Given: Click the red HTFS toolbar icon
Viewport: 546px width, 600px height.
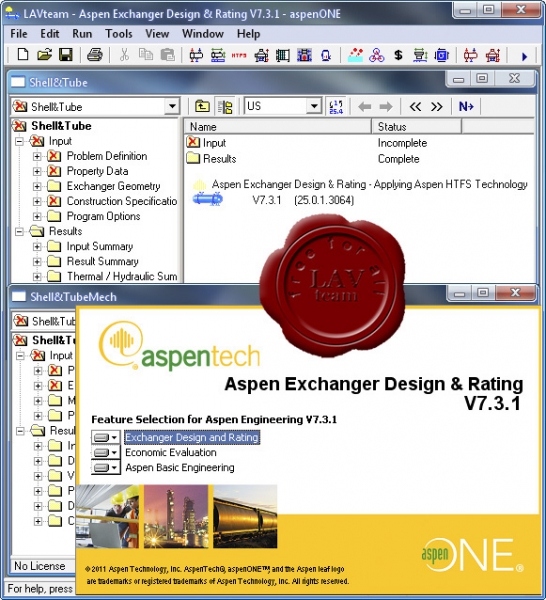Looking at the screenshot, I should click(x=239, y=55).
